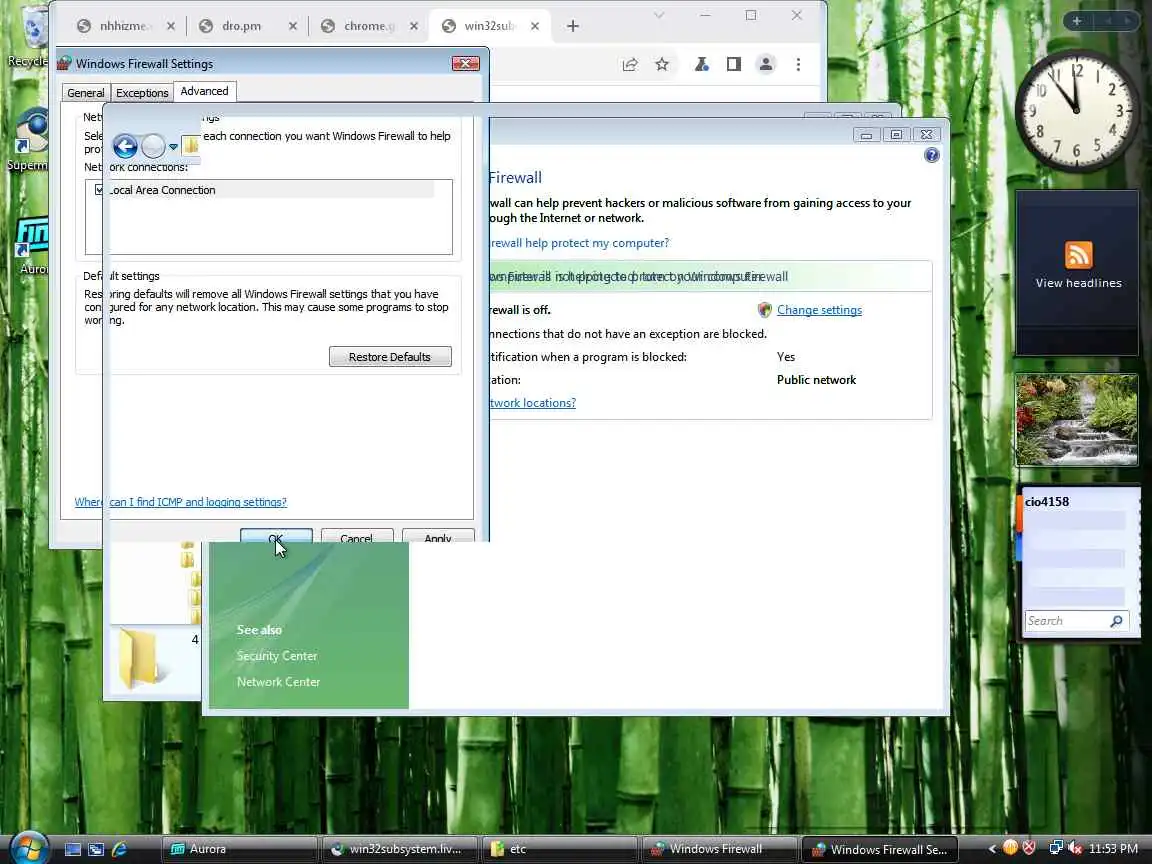Switch to the etc folder taskbar button
The image size is (1152, 864).
coord(559,849)
